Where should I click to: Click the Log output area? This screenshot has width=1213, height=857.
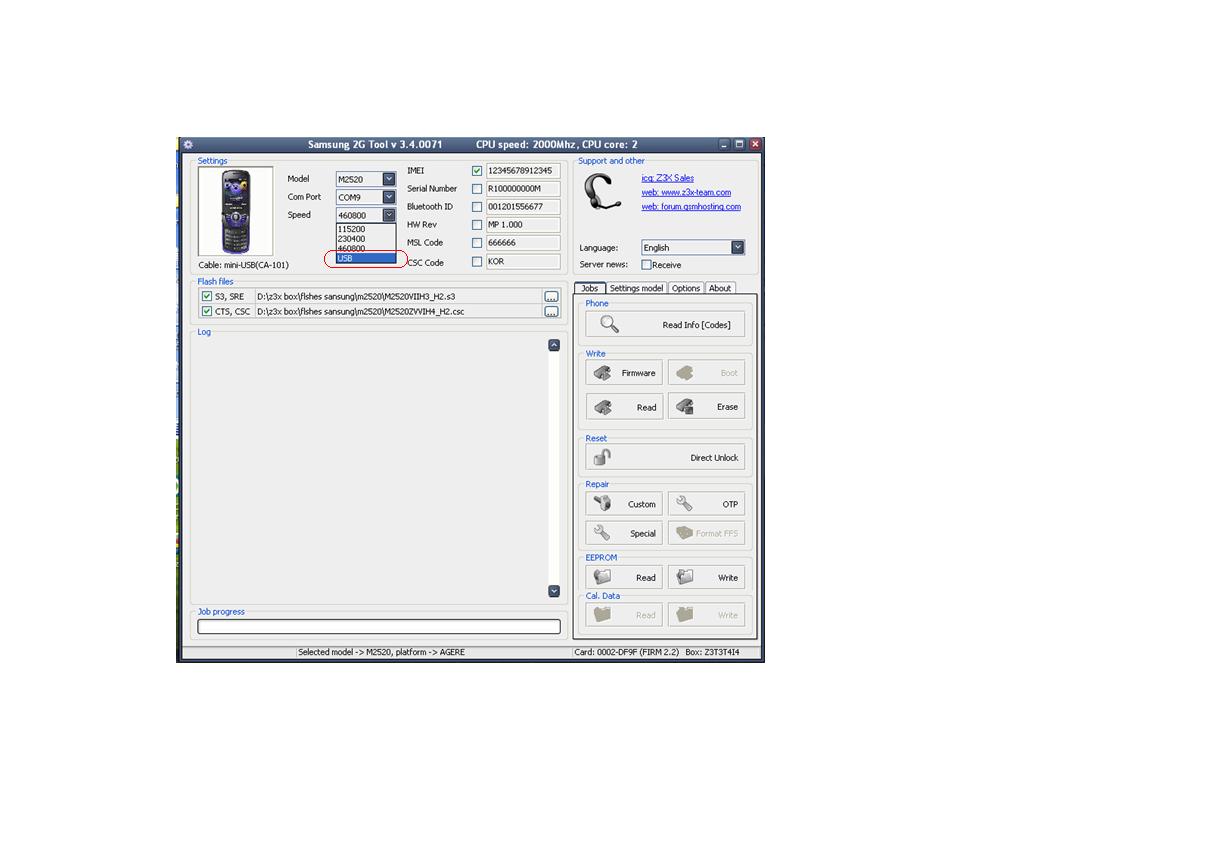pos(370,468)
